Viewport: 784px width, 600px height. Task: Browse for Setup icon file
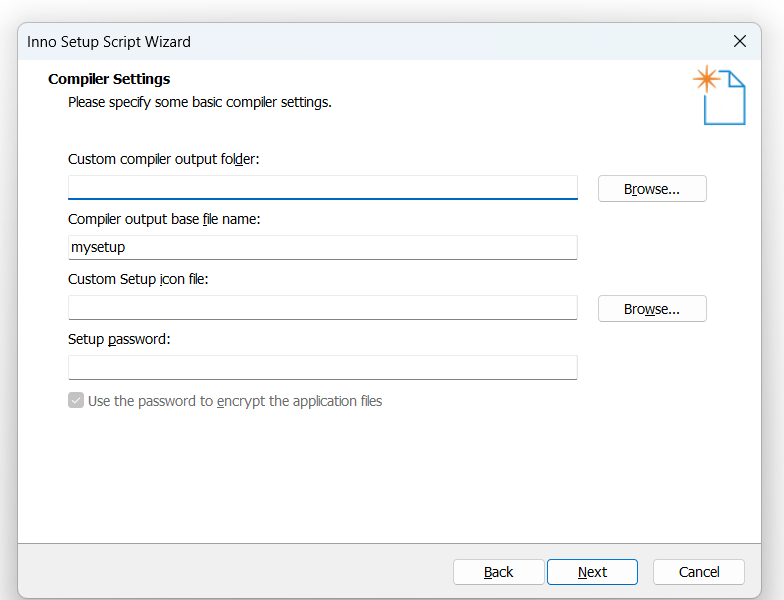652,309
